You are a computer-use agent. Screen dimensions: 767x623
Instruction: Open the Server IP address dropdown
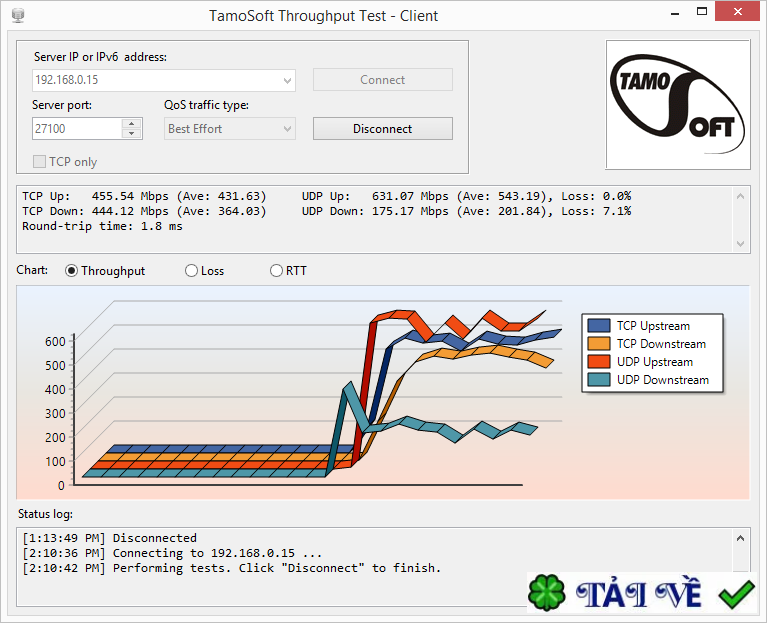288,80
